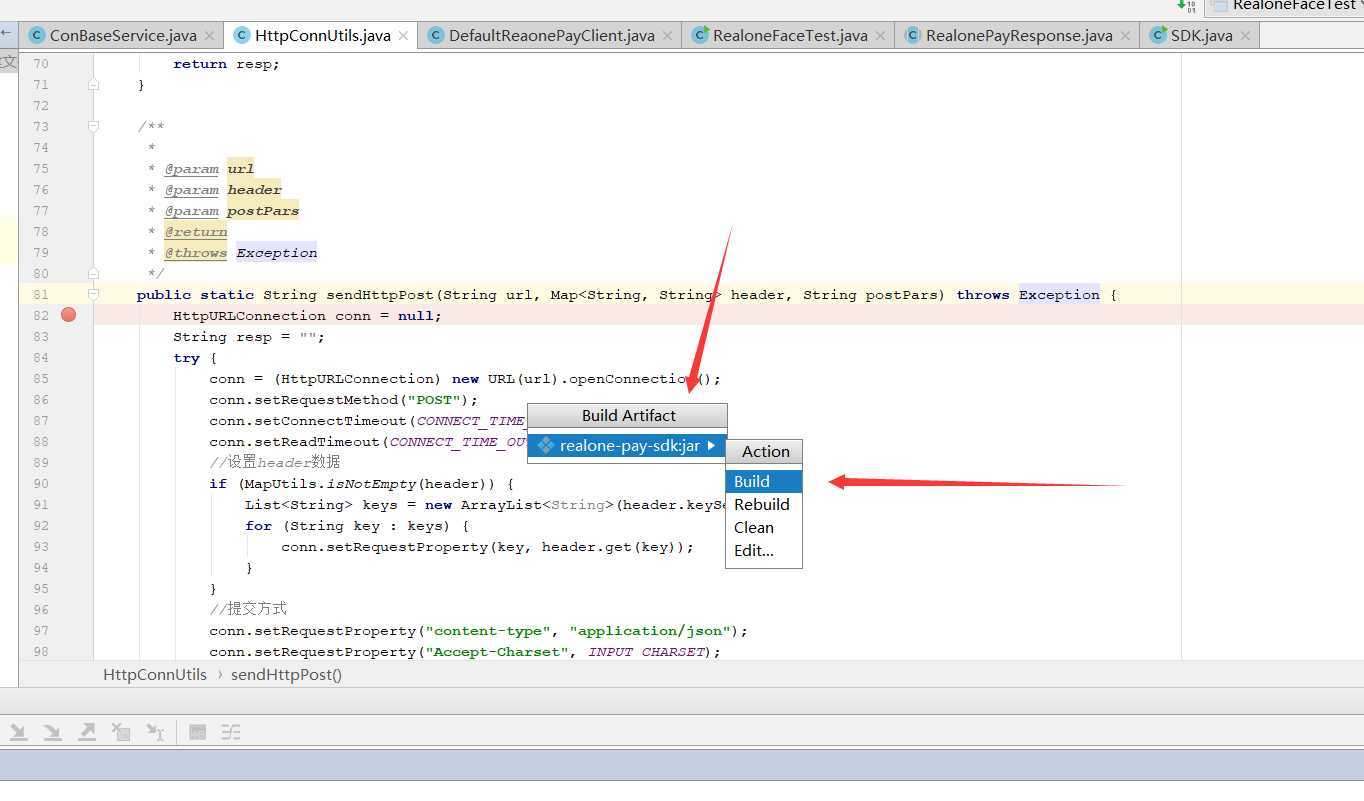This screenshot has width=1364, height=801.
Task: Close the RealoneFaceTest.java tab
Action: coord(880,35)
